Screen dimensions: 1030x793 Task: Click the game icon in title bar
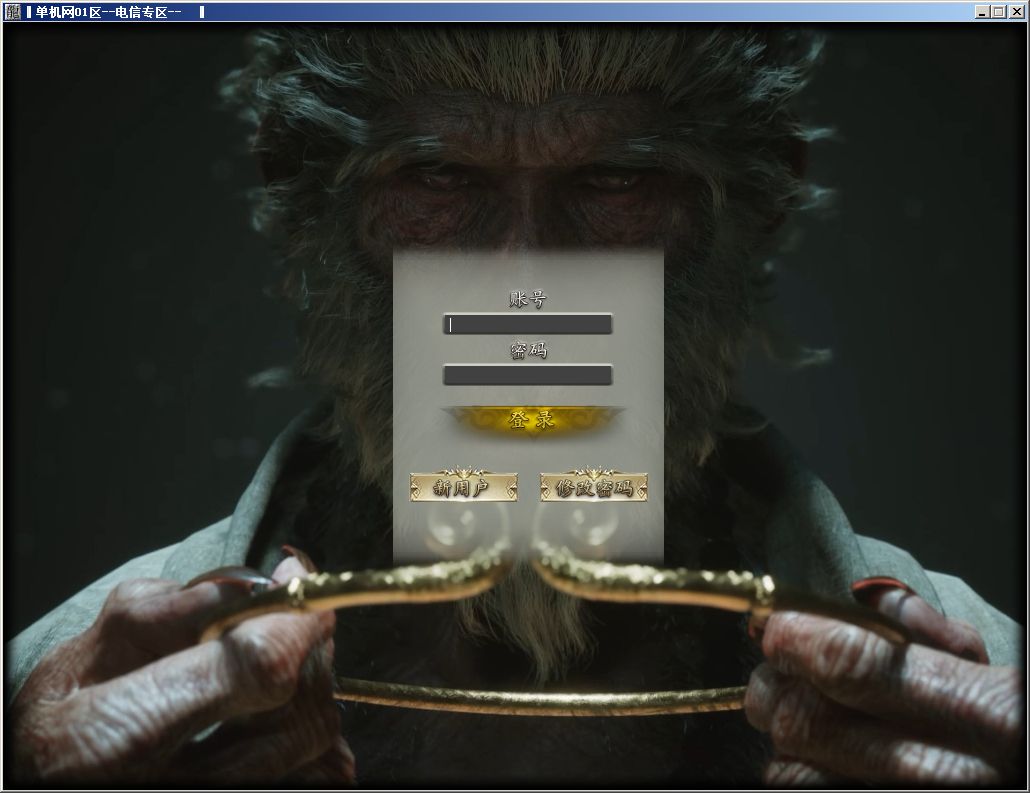(12, 12)
